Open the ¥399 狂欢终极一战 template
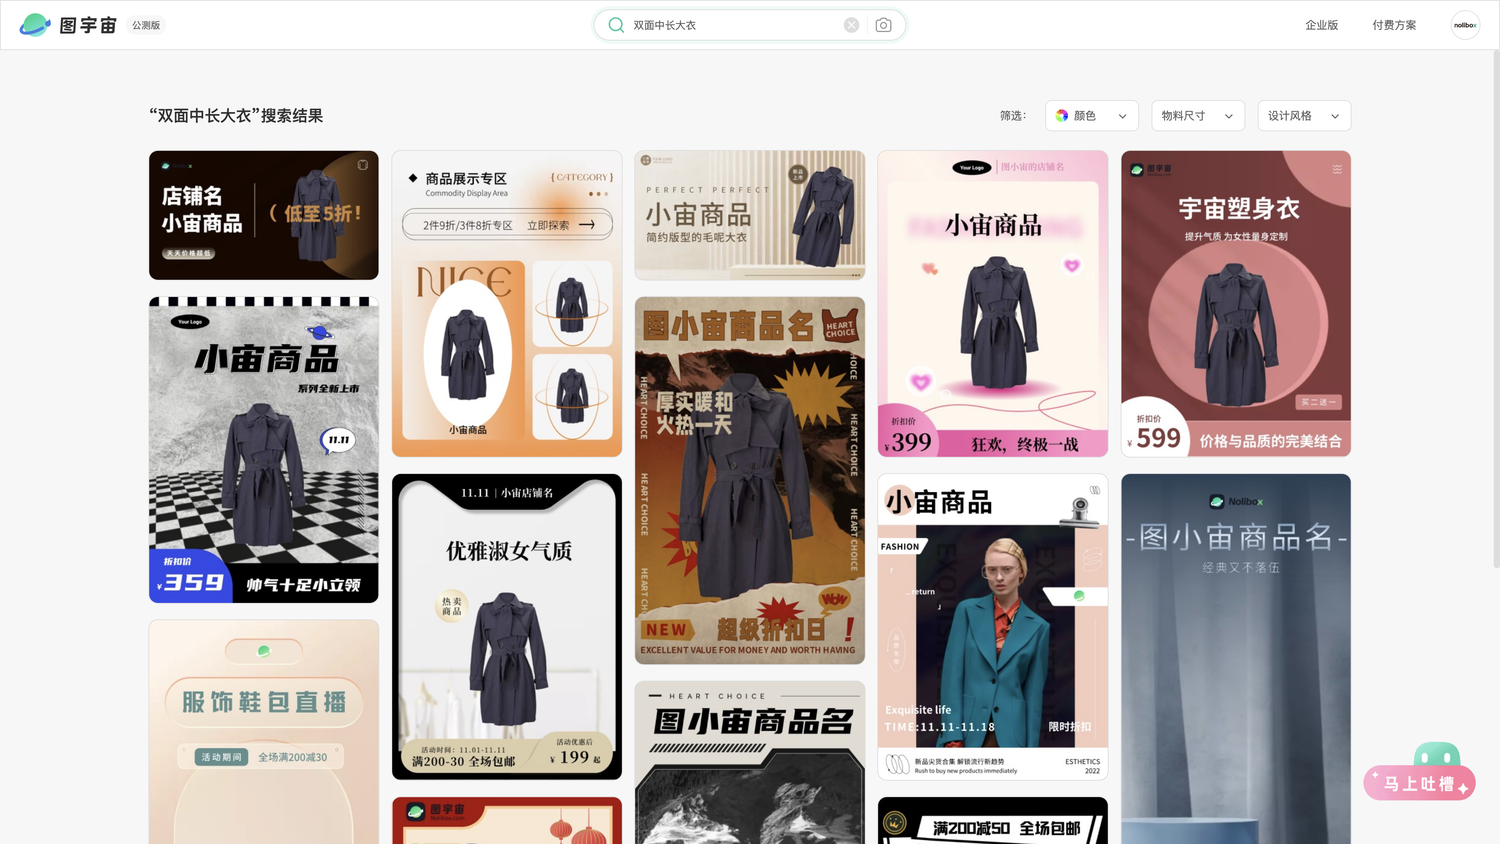 pyautogui.click(x=993, y=304)
